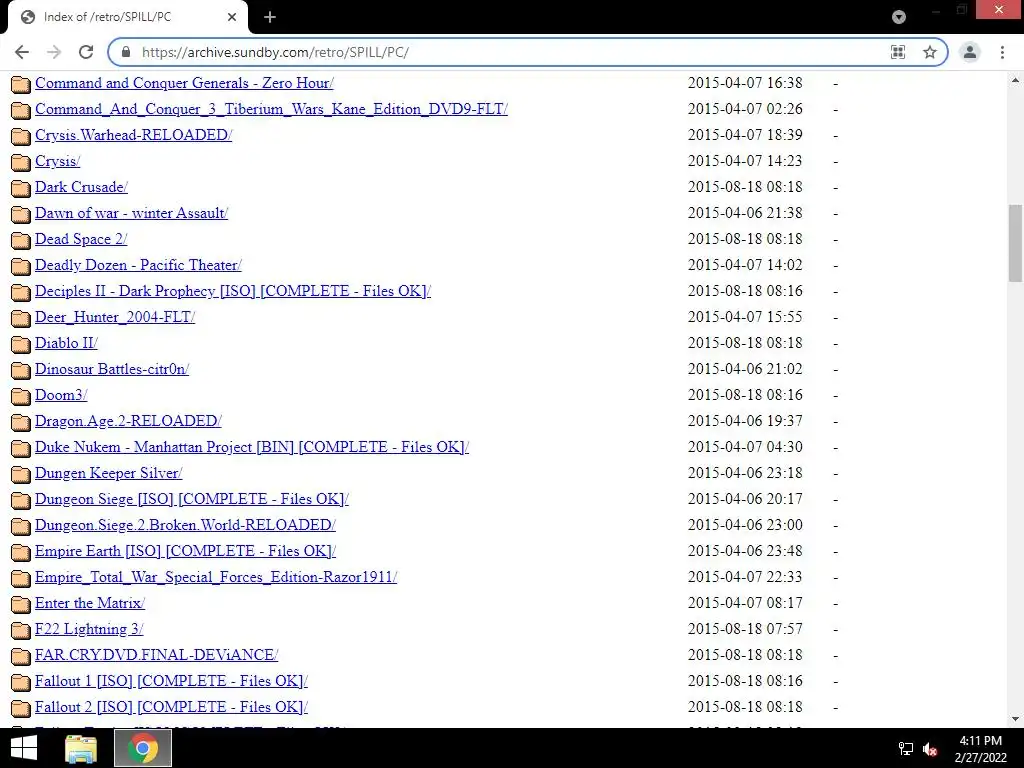
Task: Open the Dark Crusade/ link
Action: [81, 187]
